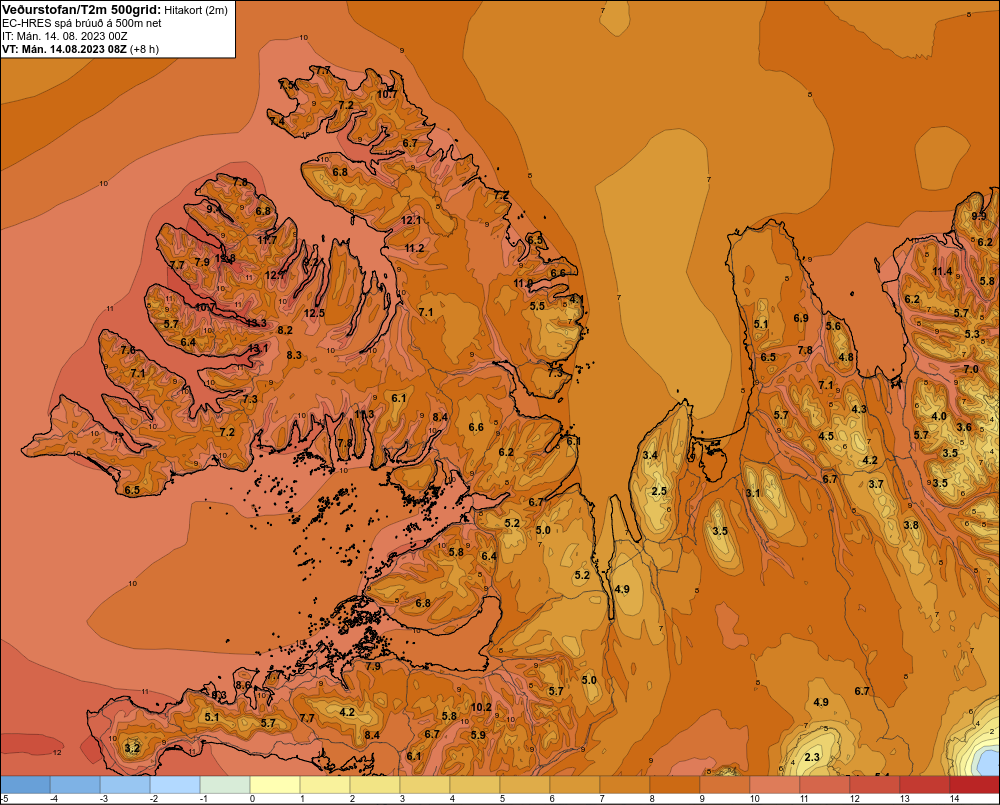Select the legend color swatch between 12 and 13
This screenshot has height=805, width=1000.
(x=875, y=785)
